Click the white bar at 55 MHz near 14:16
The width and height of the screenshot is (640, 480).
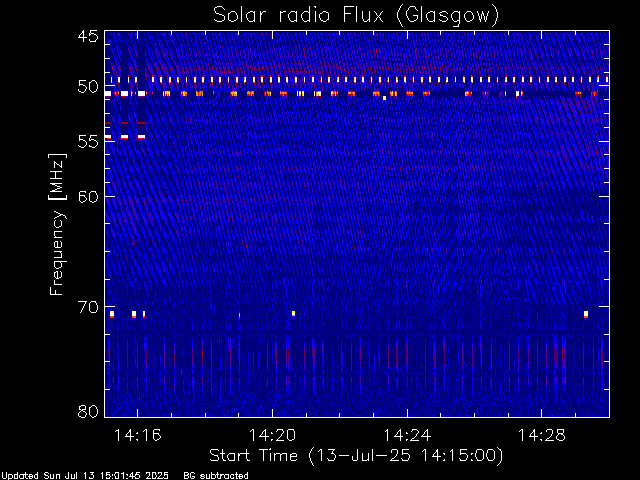click(141, 137)
